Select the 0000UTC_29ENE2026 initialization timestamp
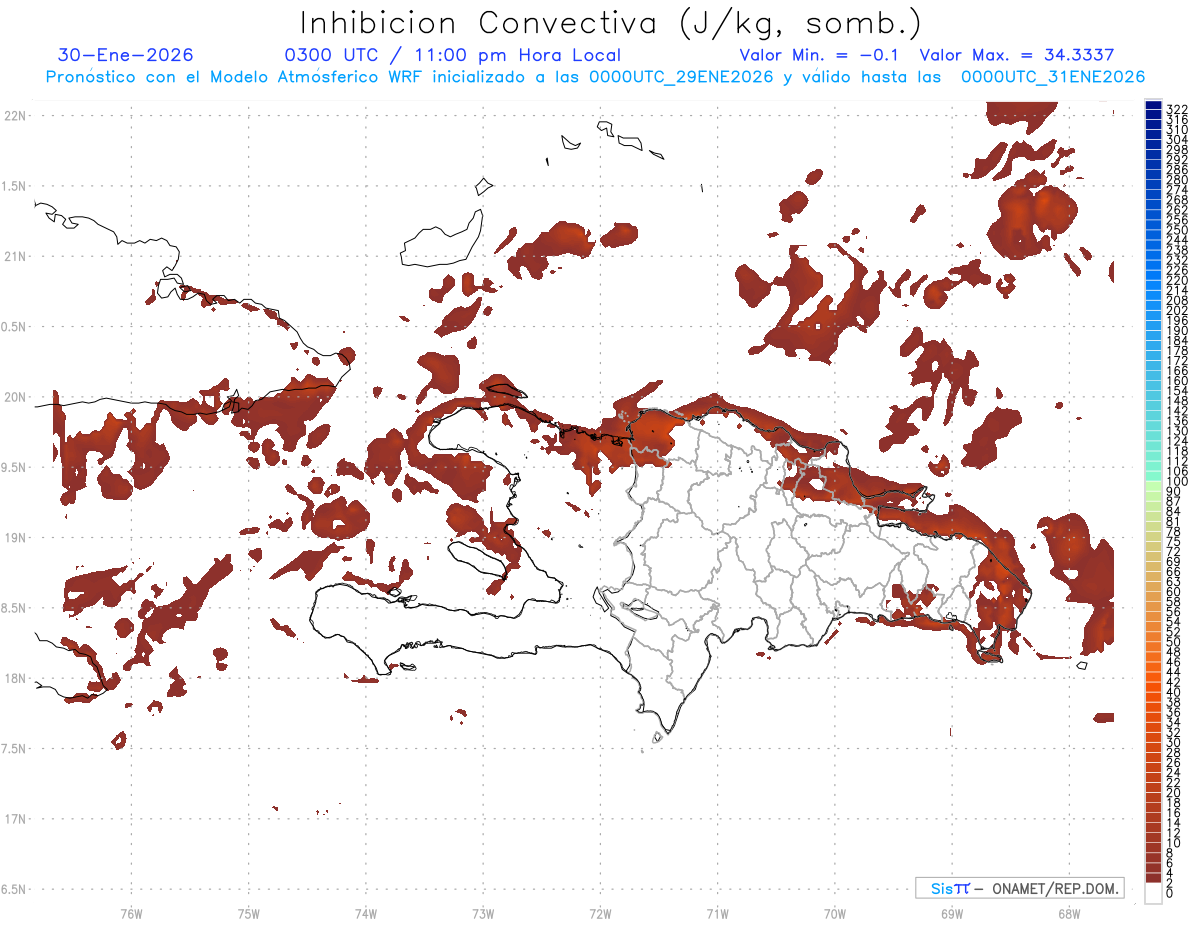 point(682,77)
